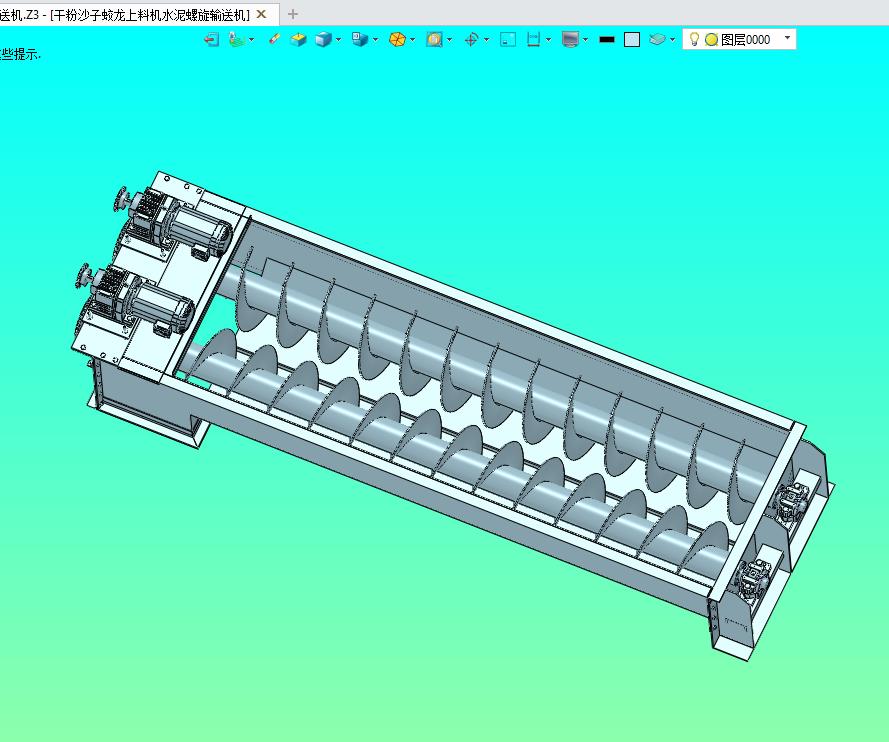Image resolution: width=889 pixels, height=742 pixels.
Task: Click the red crosshair target icon
Action: click(x=471, y=39)
